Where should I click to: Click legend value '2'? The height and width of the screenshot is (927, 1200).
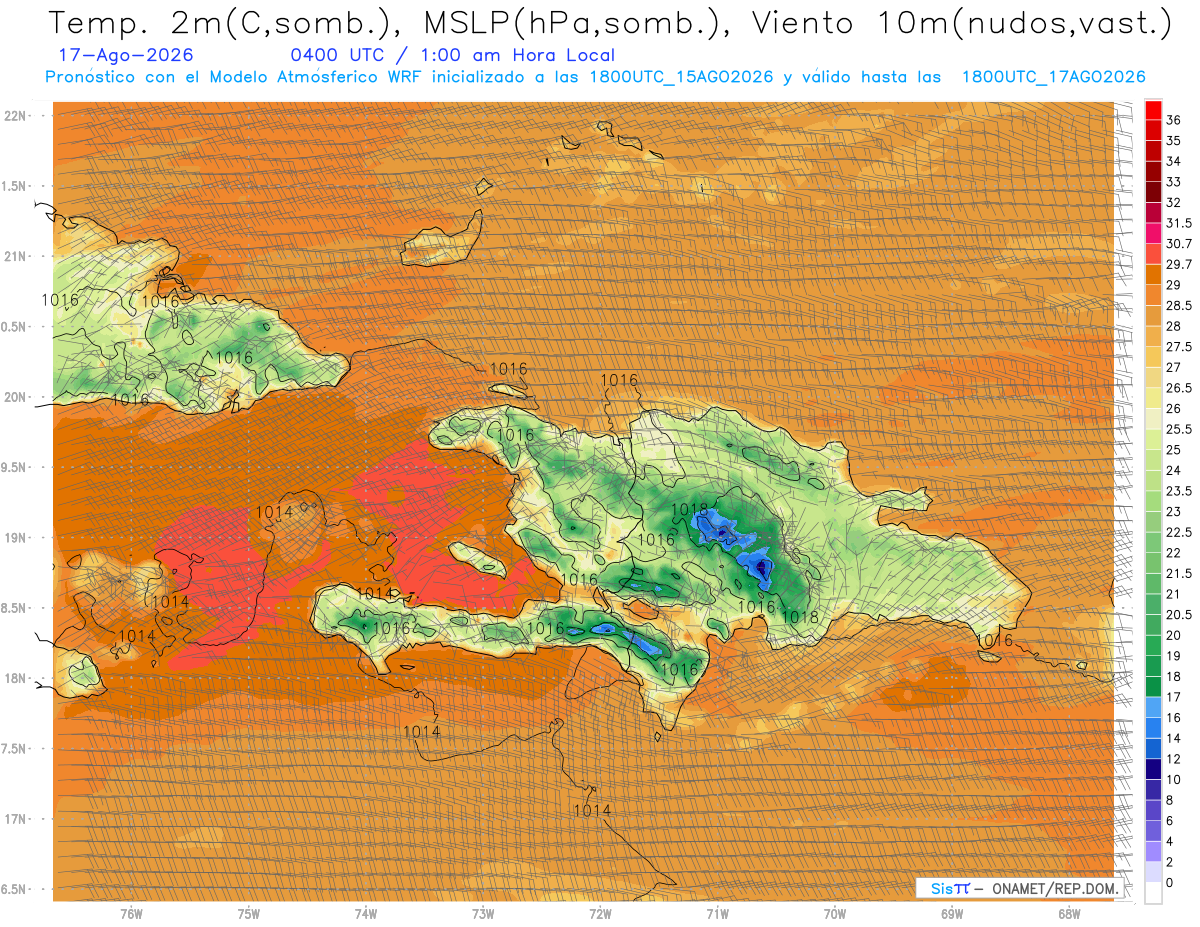coord(1169,861)
